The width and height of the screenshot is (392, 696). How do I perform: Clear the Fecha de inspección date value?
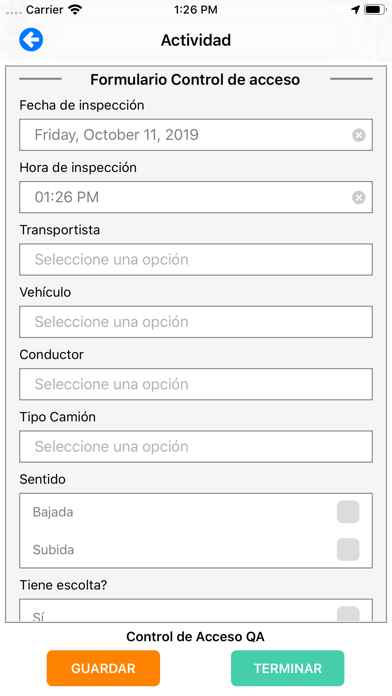coord(359,135)
